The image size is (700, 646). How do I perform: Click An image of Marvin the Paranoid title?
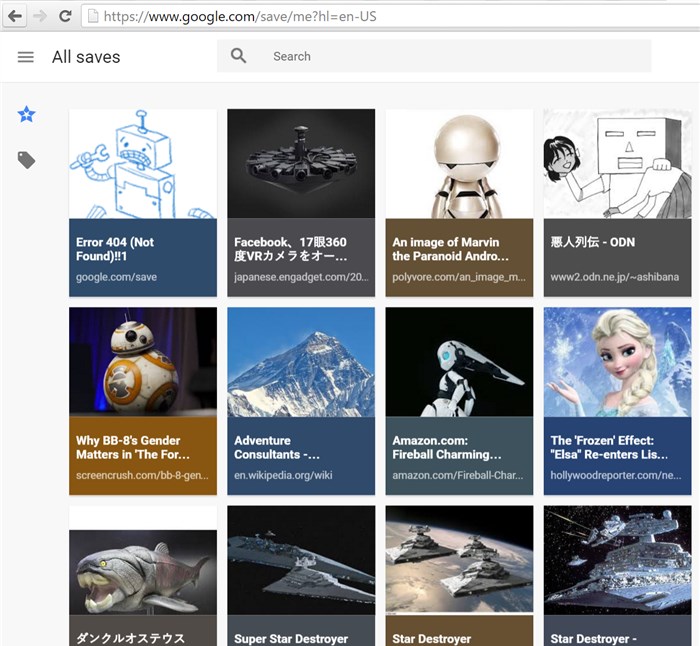point(450,249)
